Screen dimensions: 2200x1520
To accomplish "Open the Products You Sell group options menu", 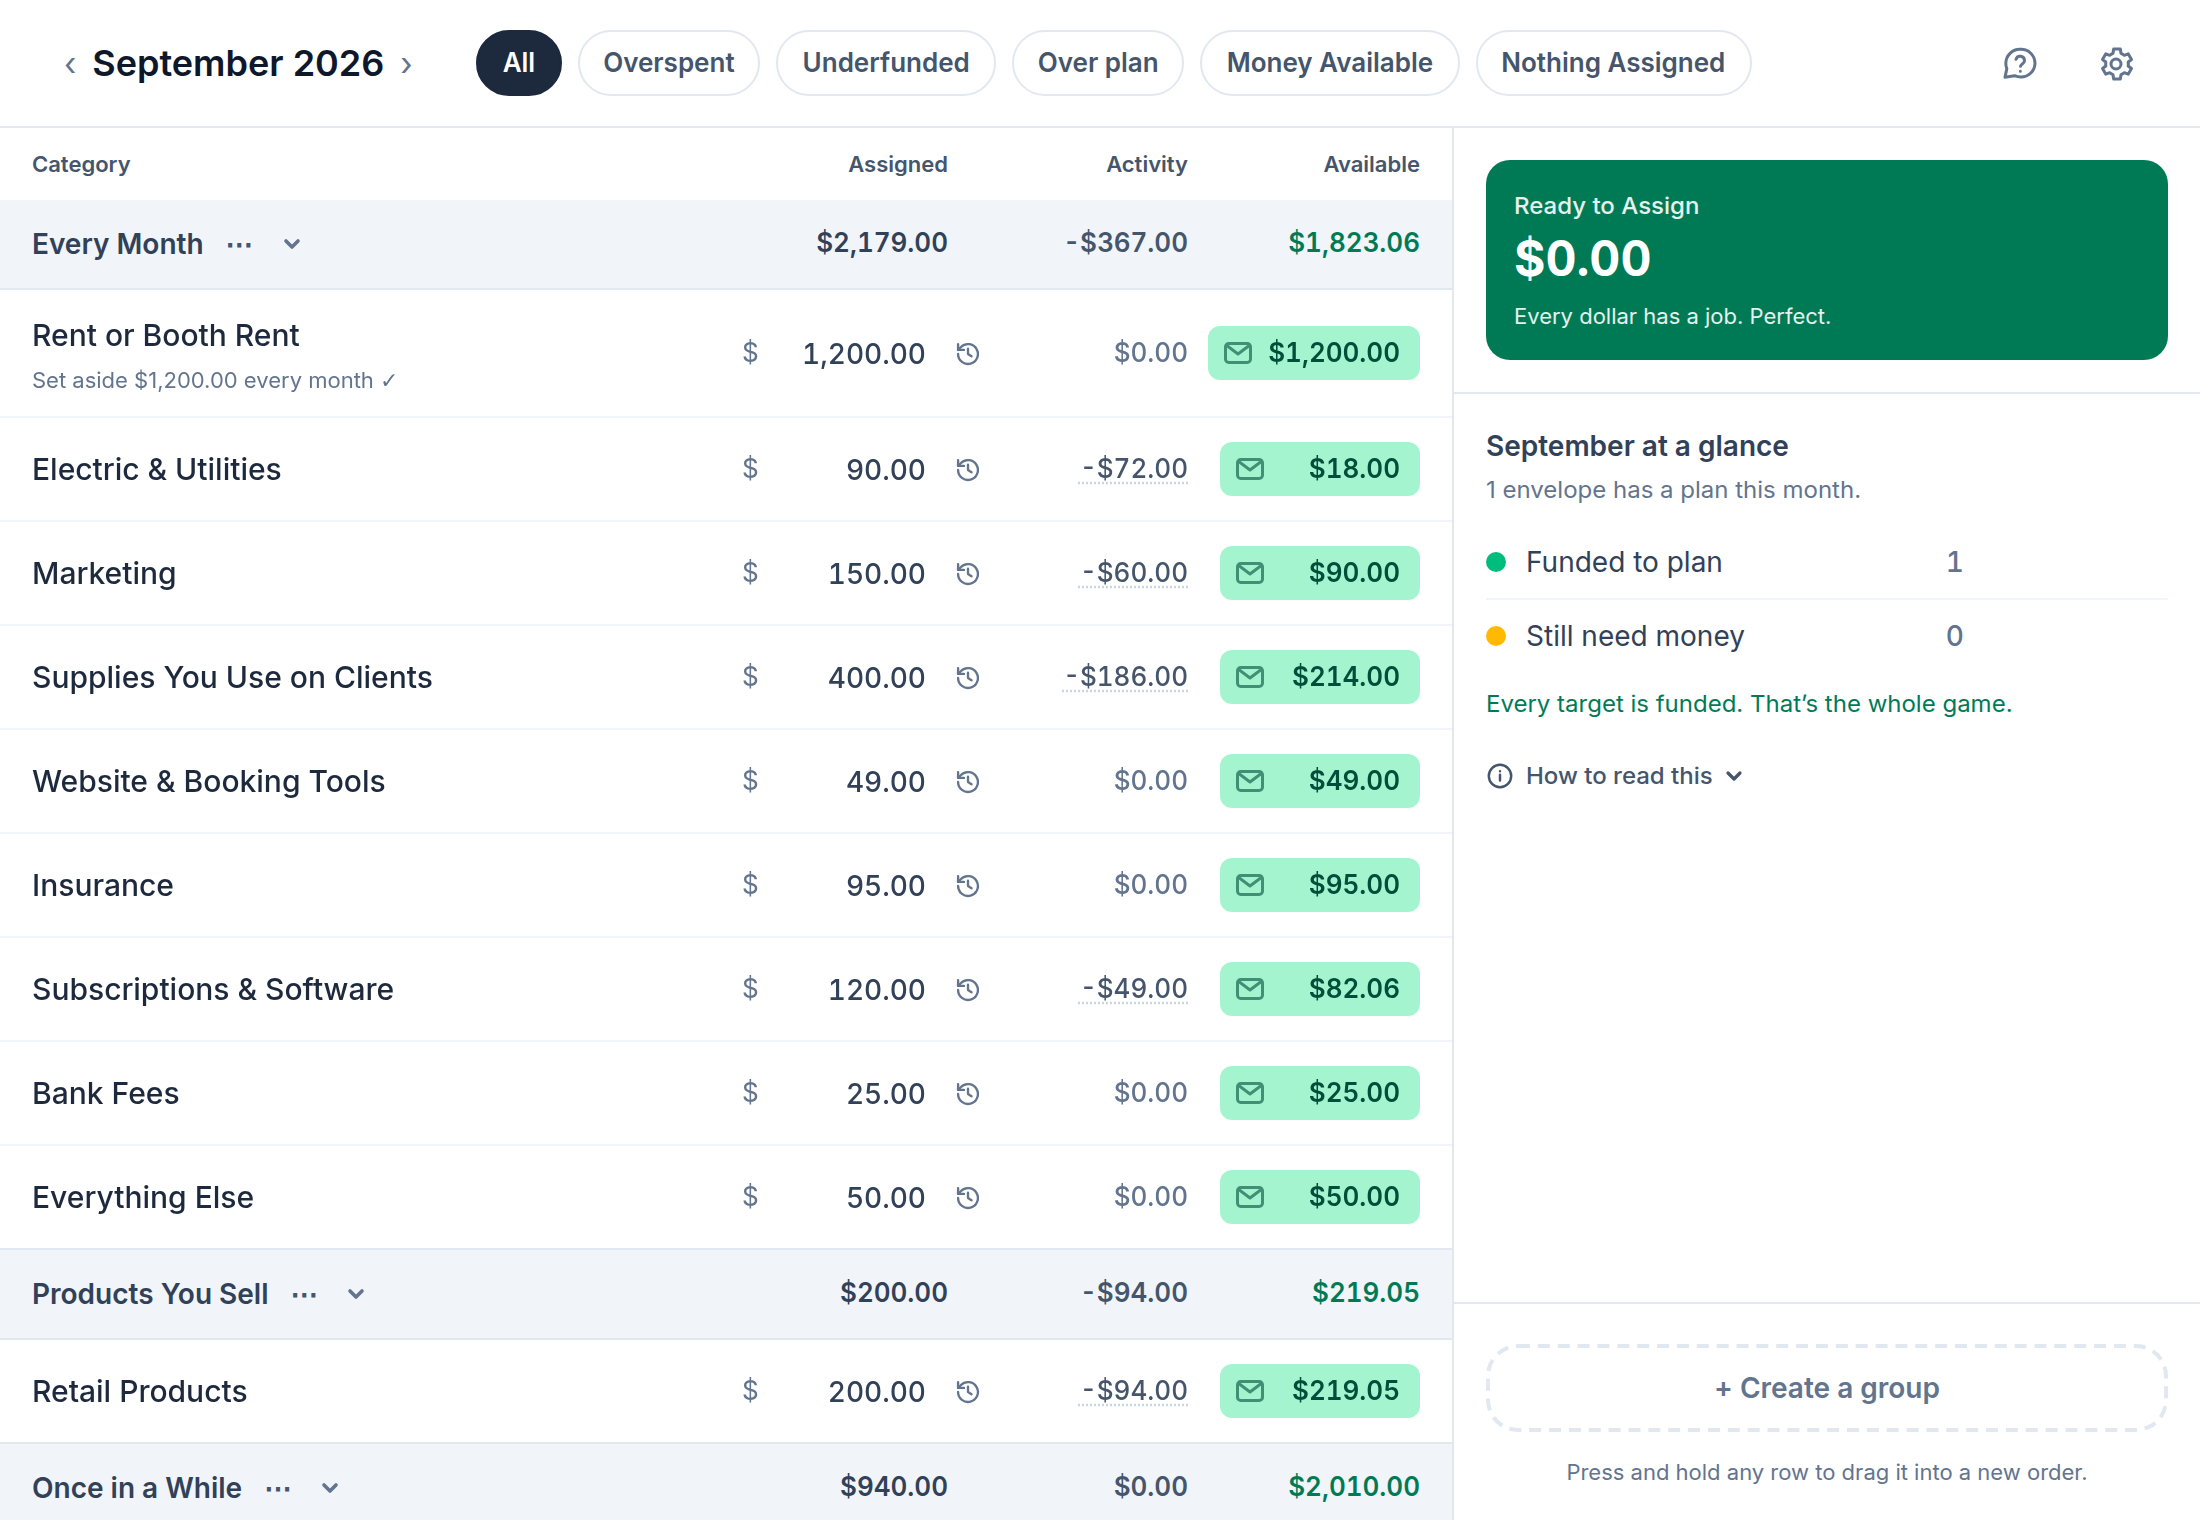I will [x=304, y=1295].
